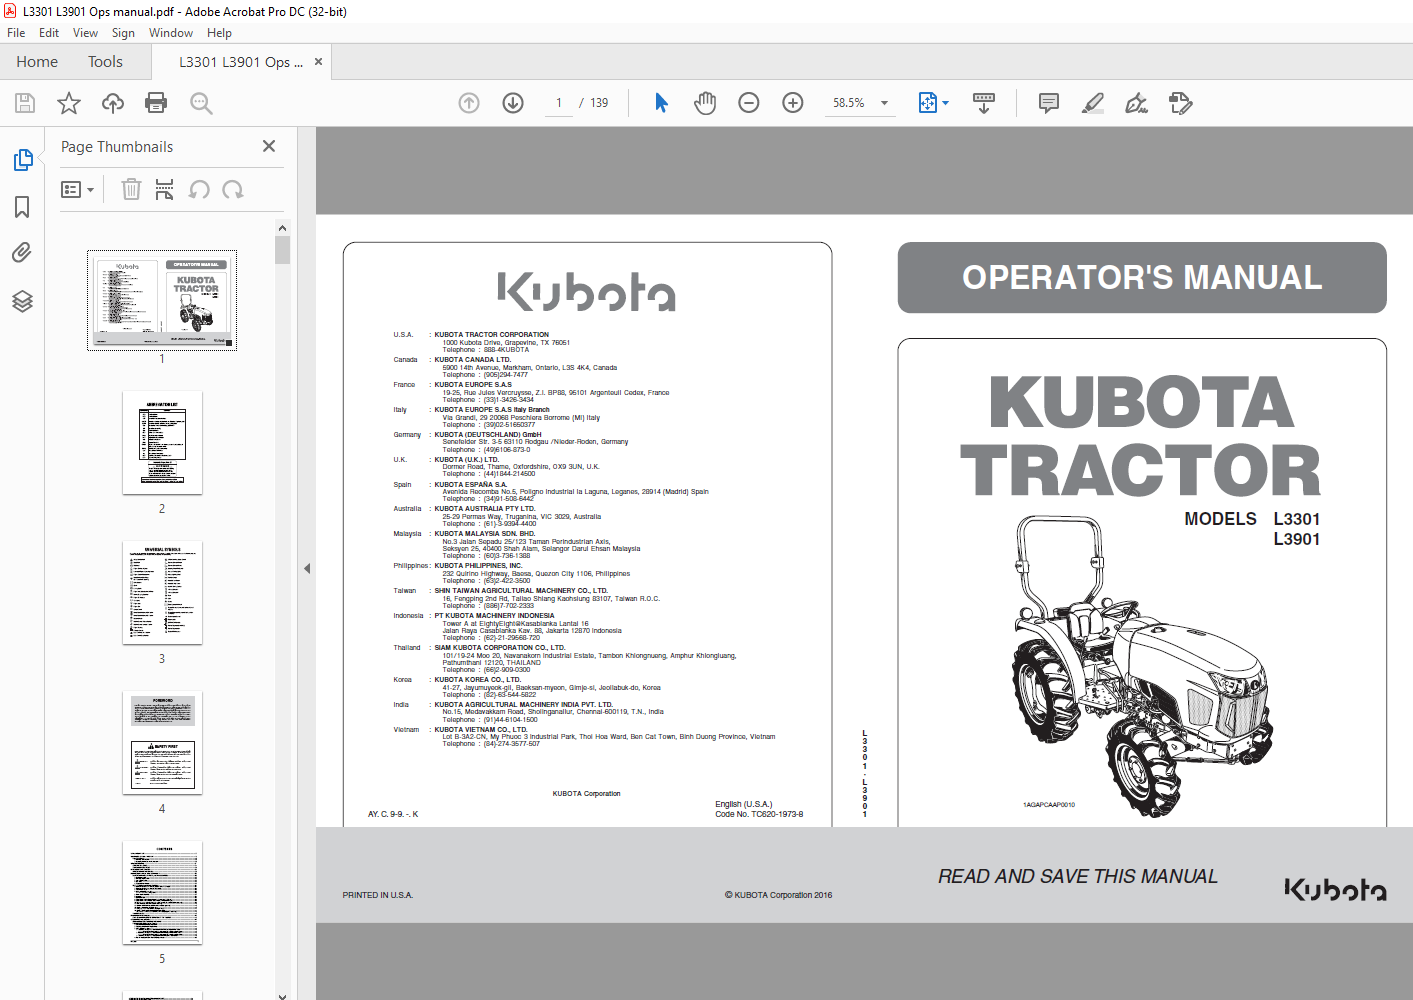1413x1000 pixels.
Task: Zoom out with the minus icon
Action: click(749, 103)
